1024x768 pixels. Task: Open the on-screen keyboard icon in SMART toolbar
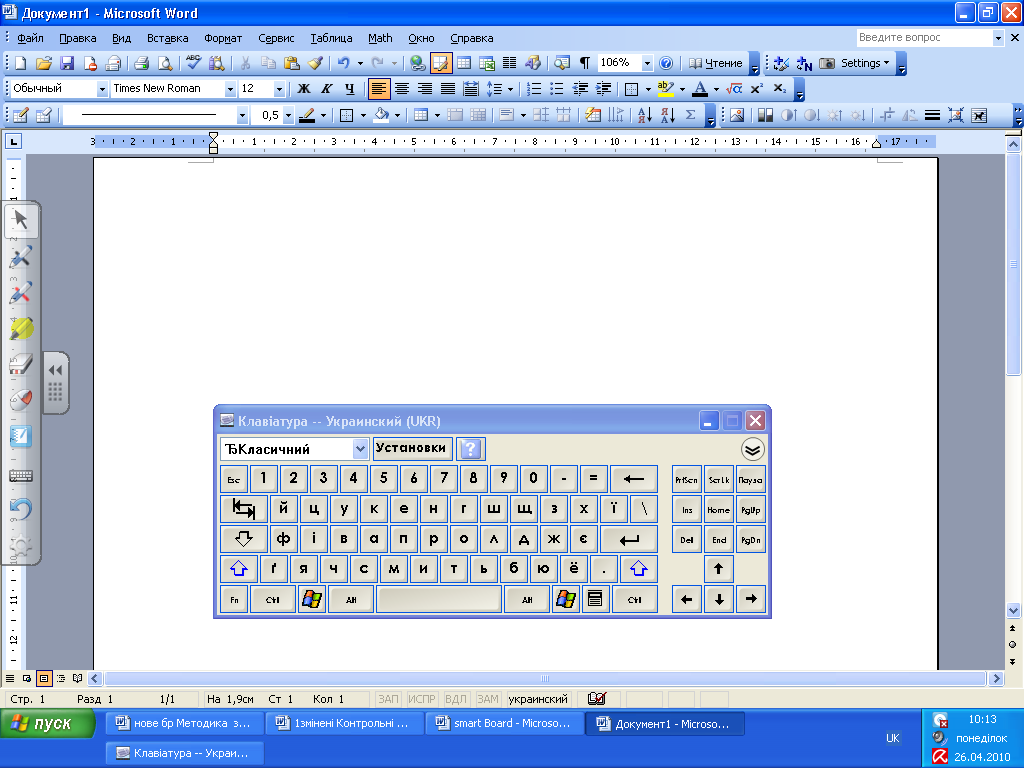coord(21,475)
